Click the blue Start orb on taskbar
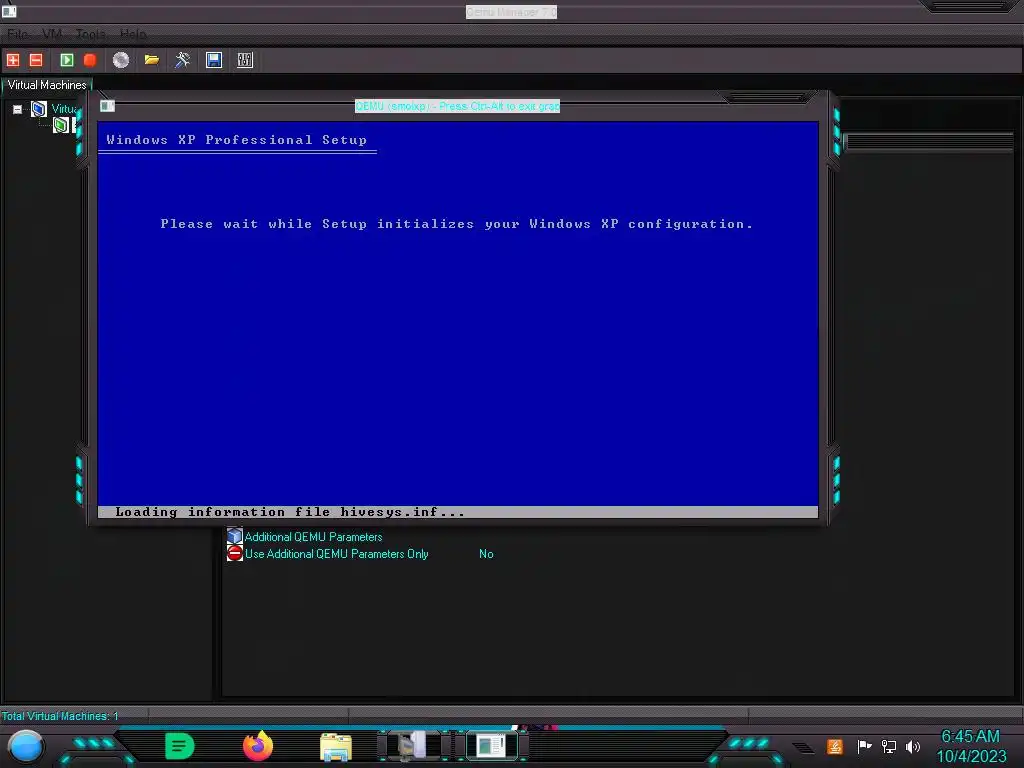Viewport: 1024px width, 768px height. coord(26,747)
